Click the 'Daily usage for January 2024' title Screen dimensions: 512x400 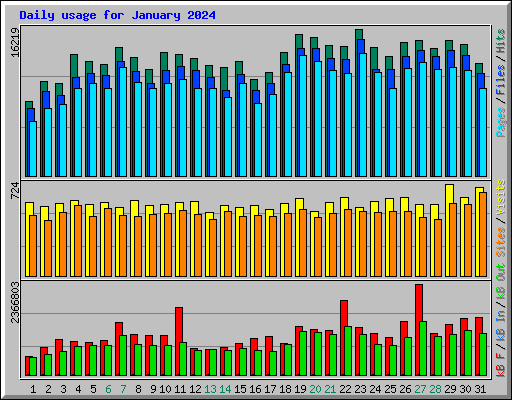pyautogui.click(x=117, y=15)
